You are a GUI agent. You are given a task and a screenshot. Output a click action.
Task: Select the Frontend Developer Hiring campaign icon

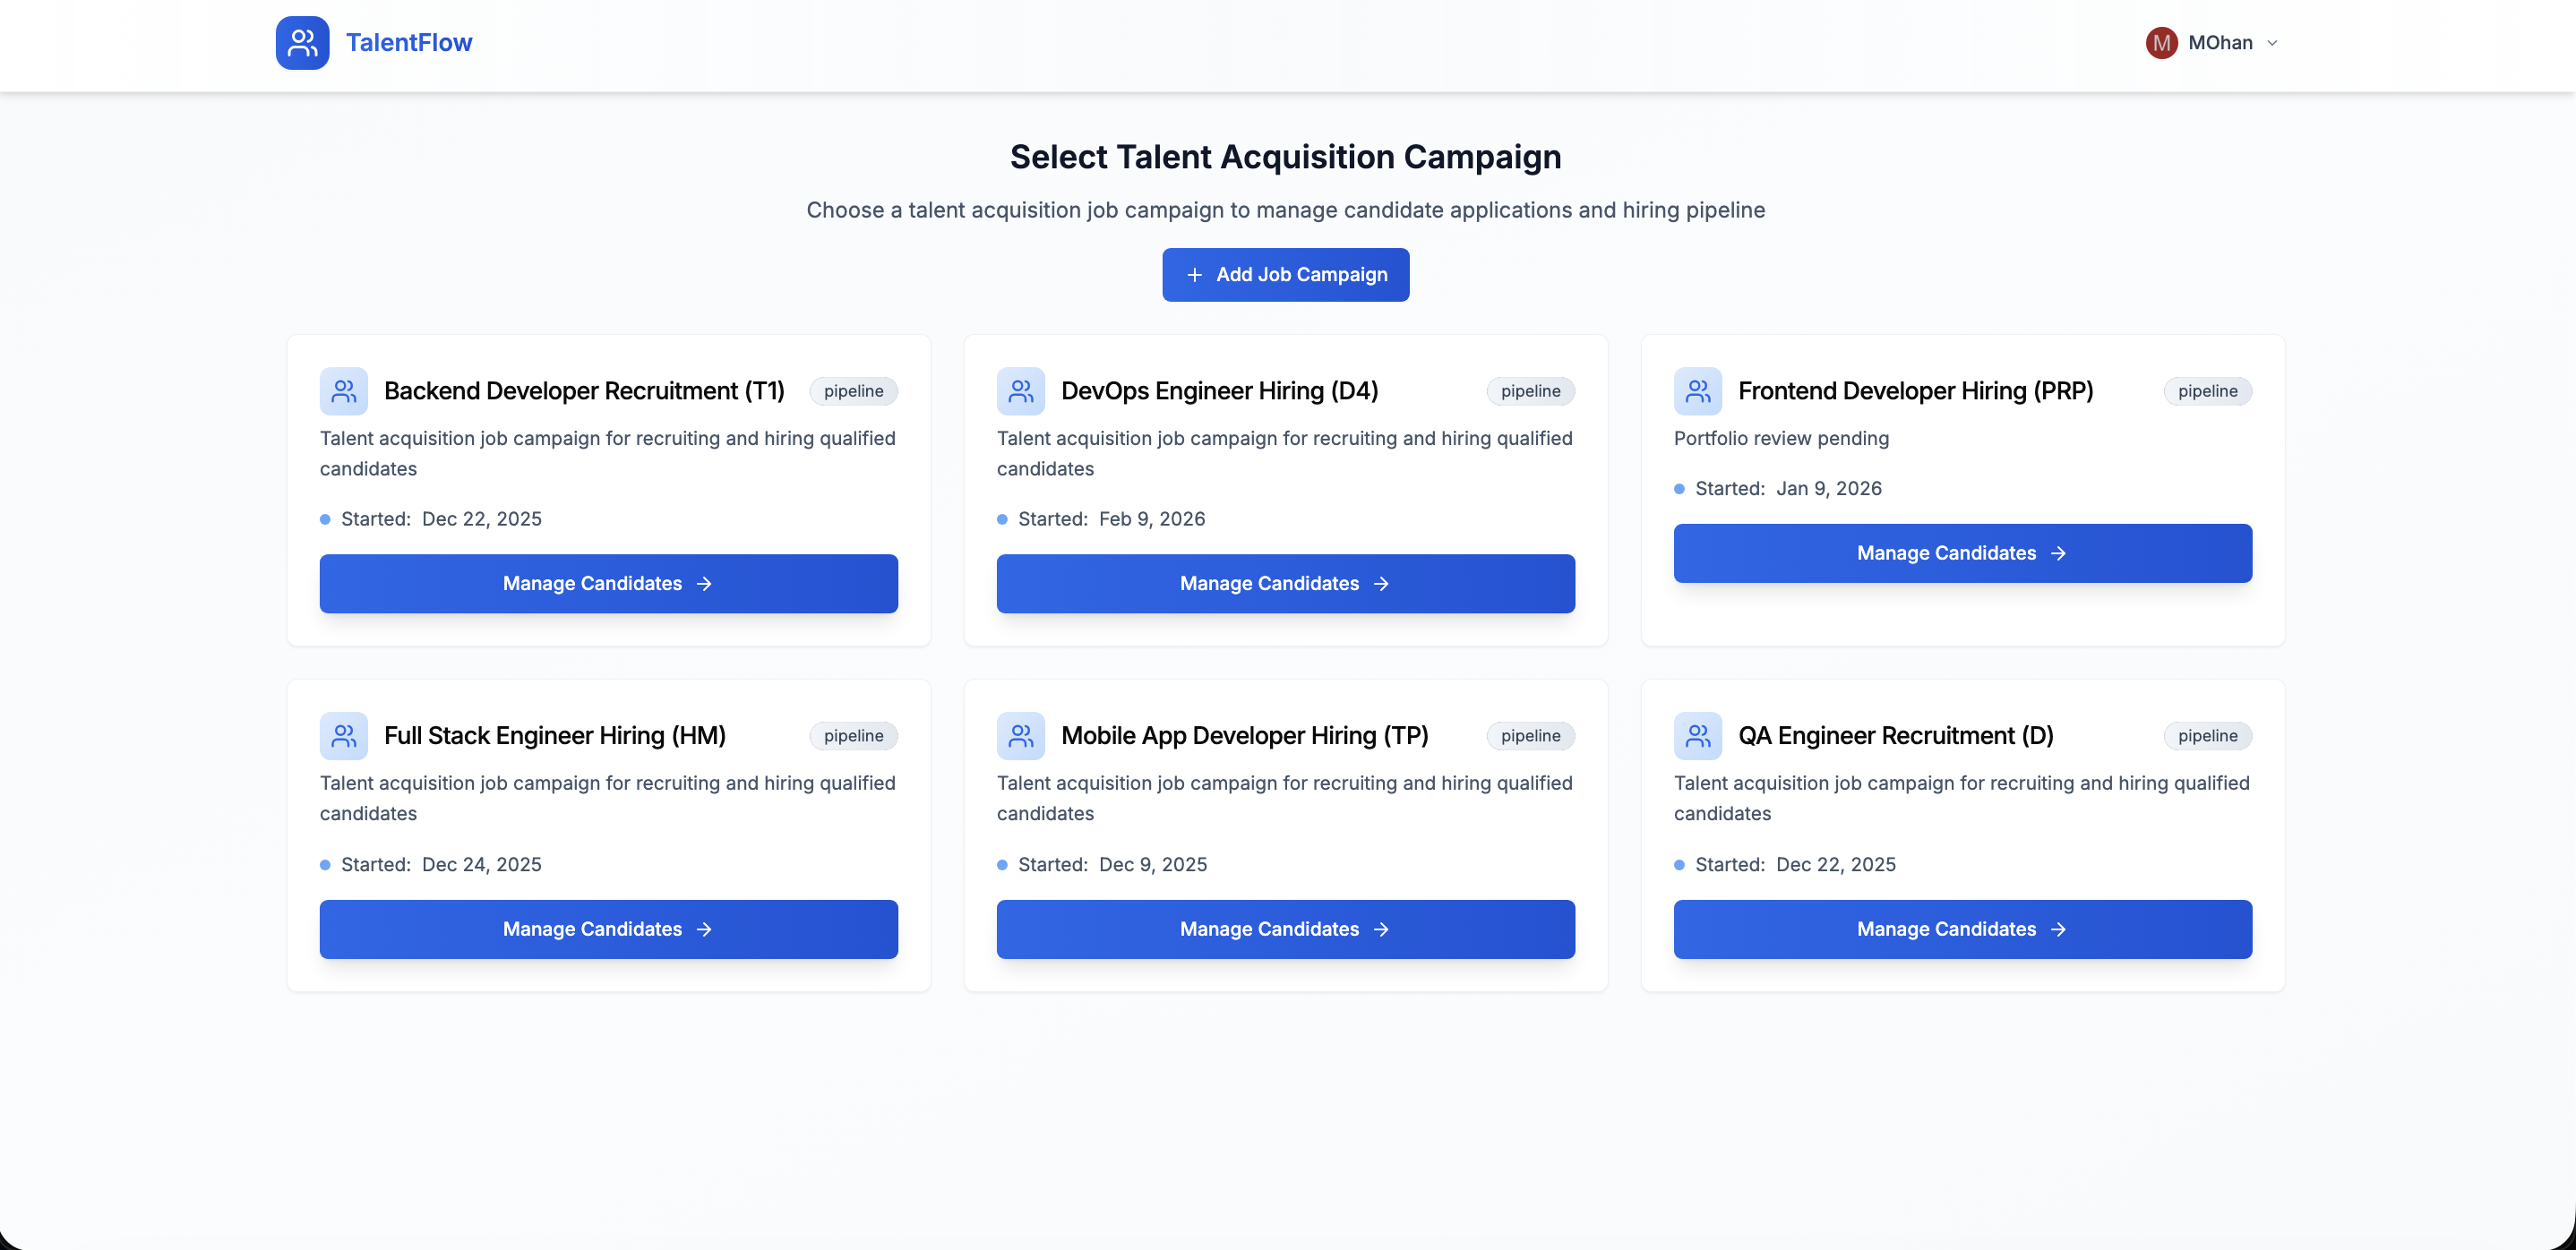tap(1697, 391)
